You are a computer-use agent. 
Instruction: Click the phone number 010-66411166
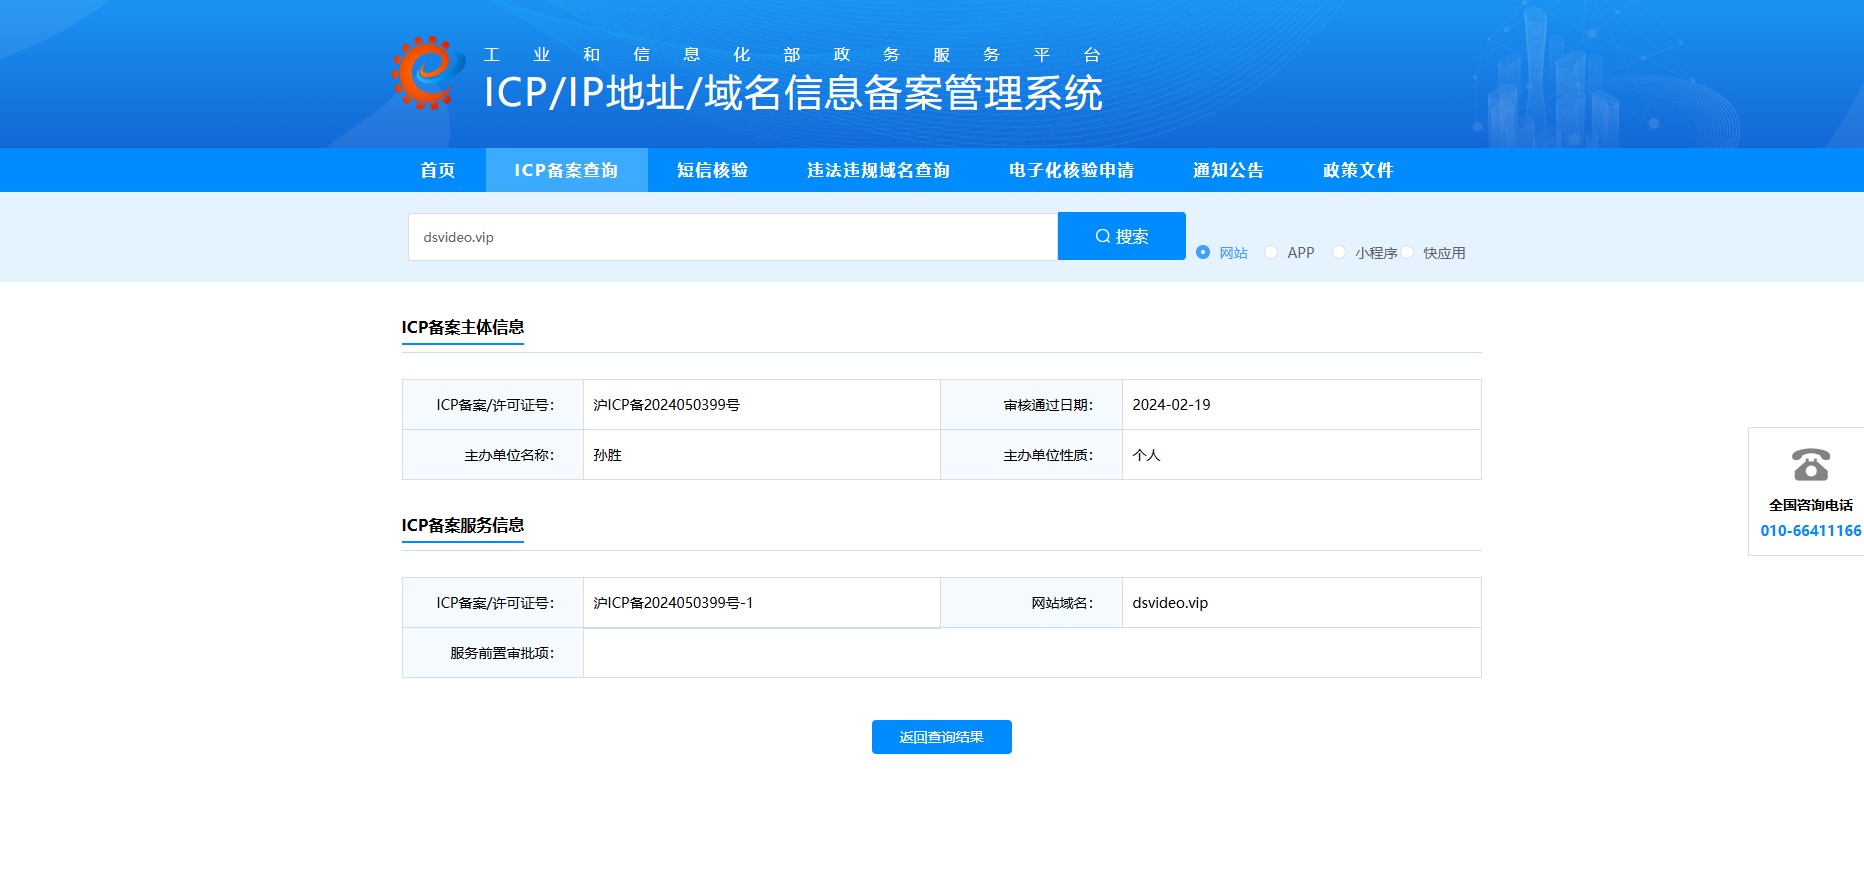1811,531
